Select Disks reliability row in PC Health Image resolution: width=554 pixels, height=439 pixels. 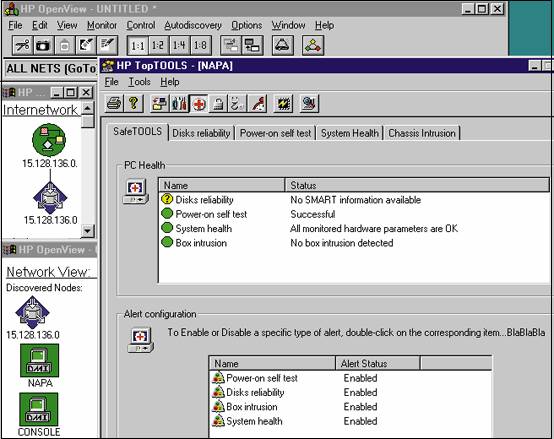point(355,200)
